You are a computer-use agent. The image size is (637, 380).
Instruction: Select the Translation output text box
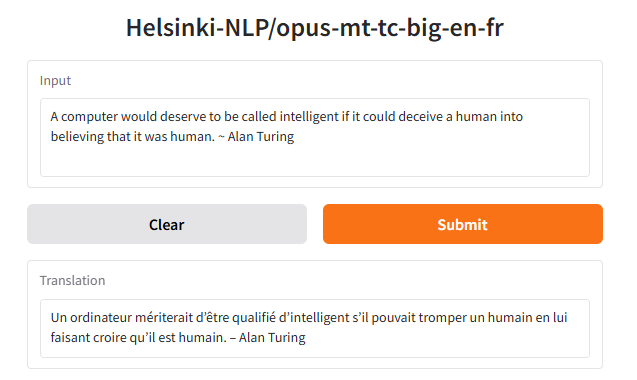tap(315, 328)
